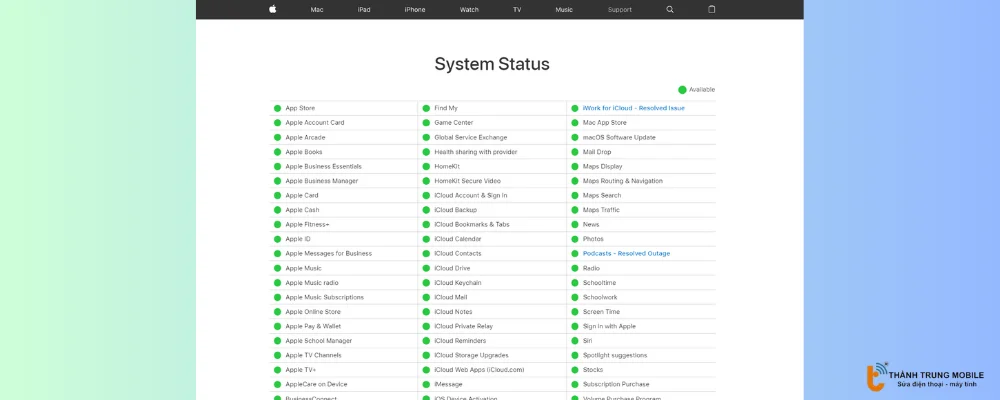Image resolution: width=1000 pixels, height=400 pixels.
Task: Select the Spotlight suggestions row
Action: [x=641, y=355]
